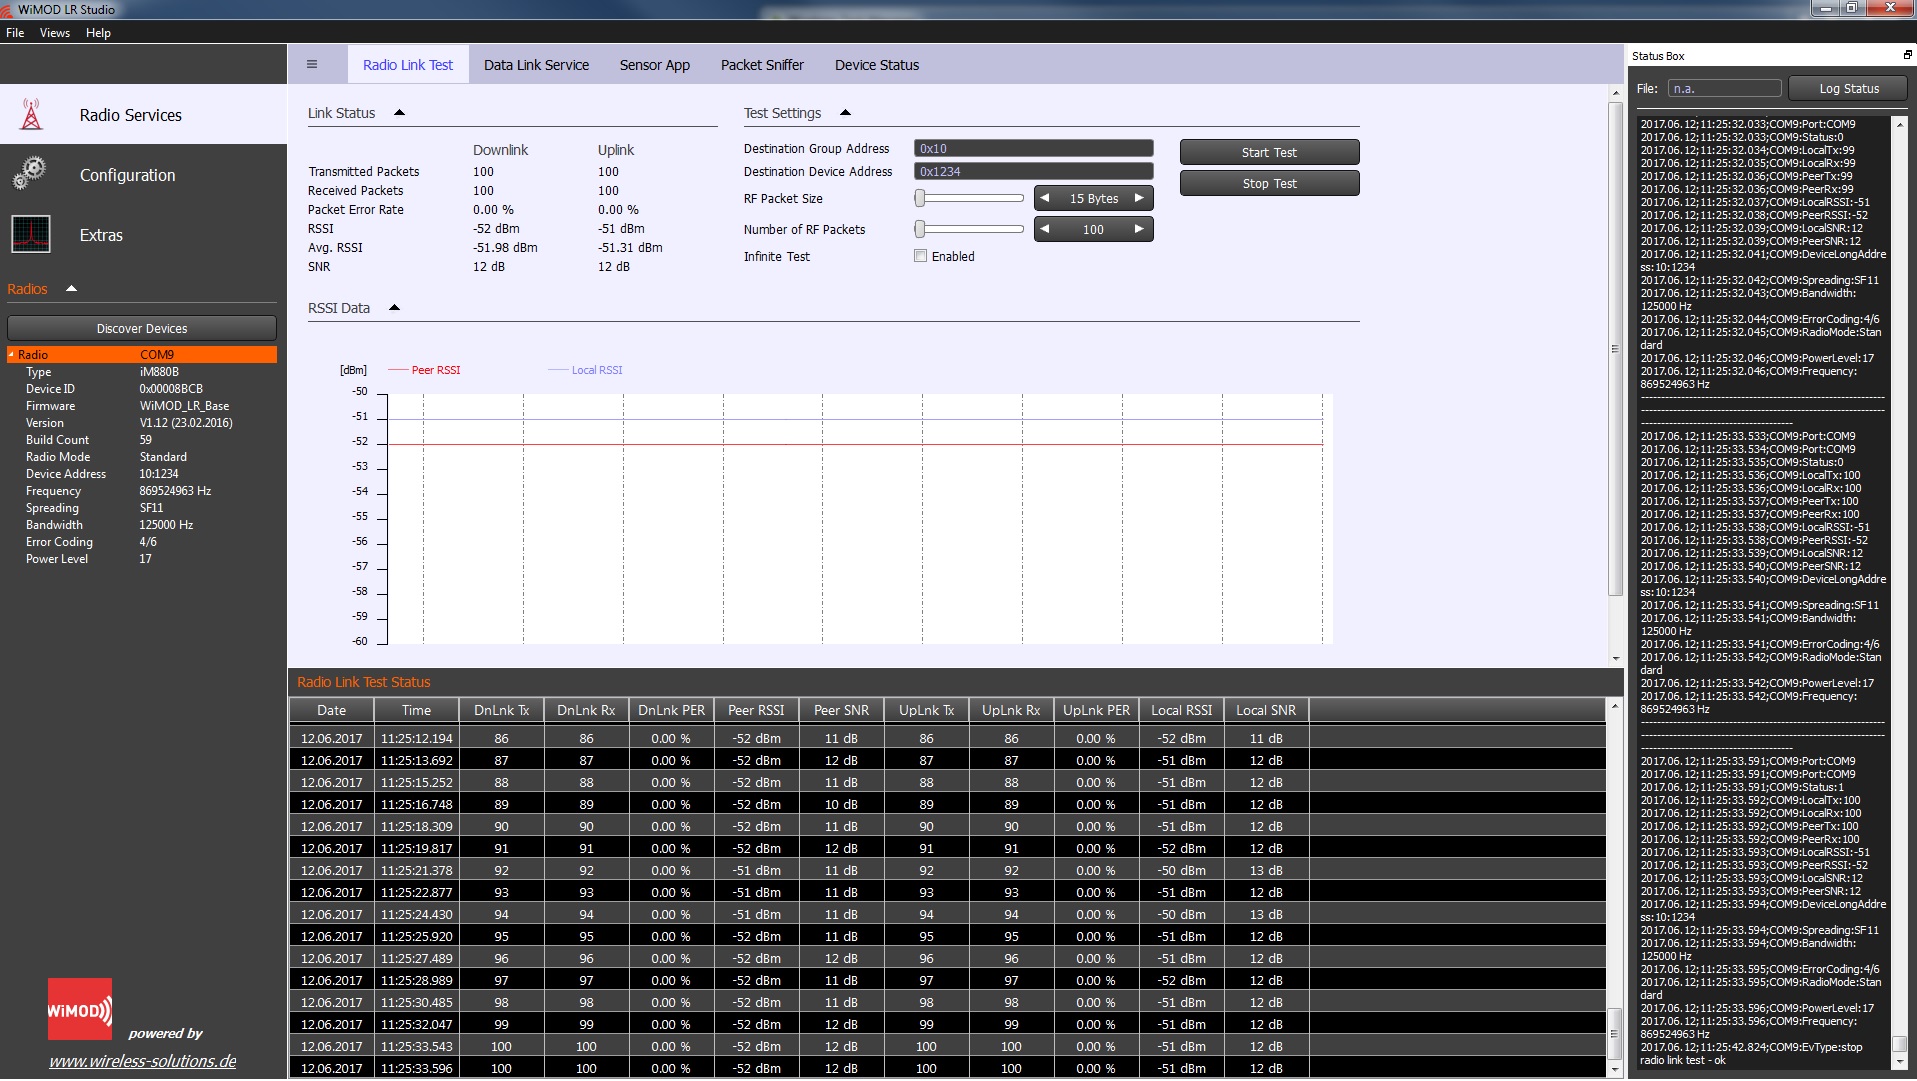Viewport: 1917px width, 1081px height.
Task: Switch to the Packet Sniffer tab
Action: point(762,65)
